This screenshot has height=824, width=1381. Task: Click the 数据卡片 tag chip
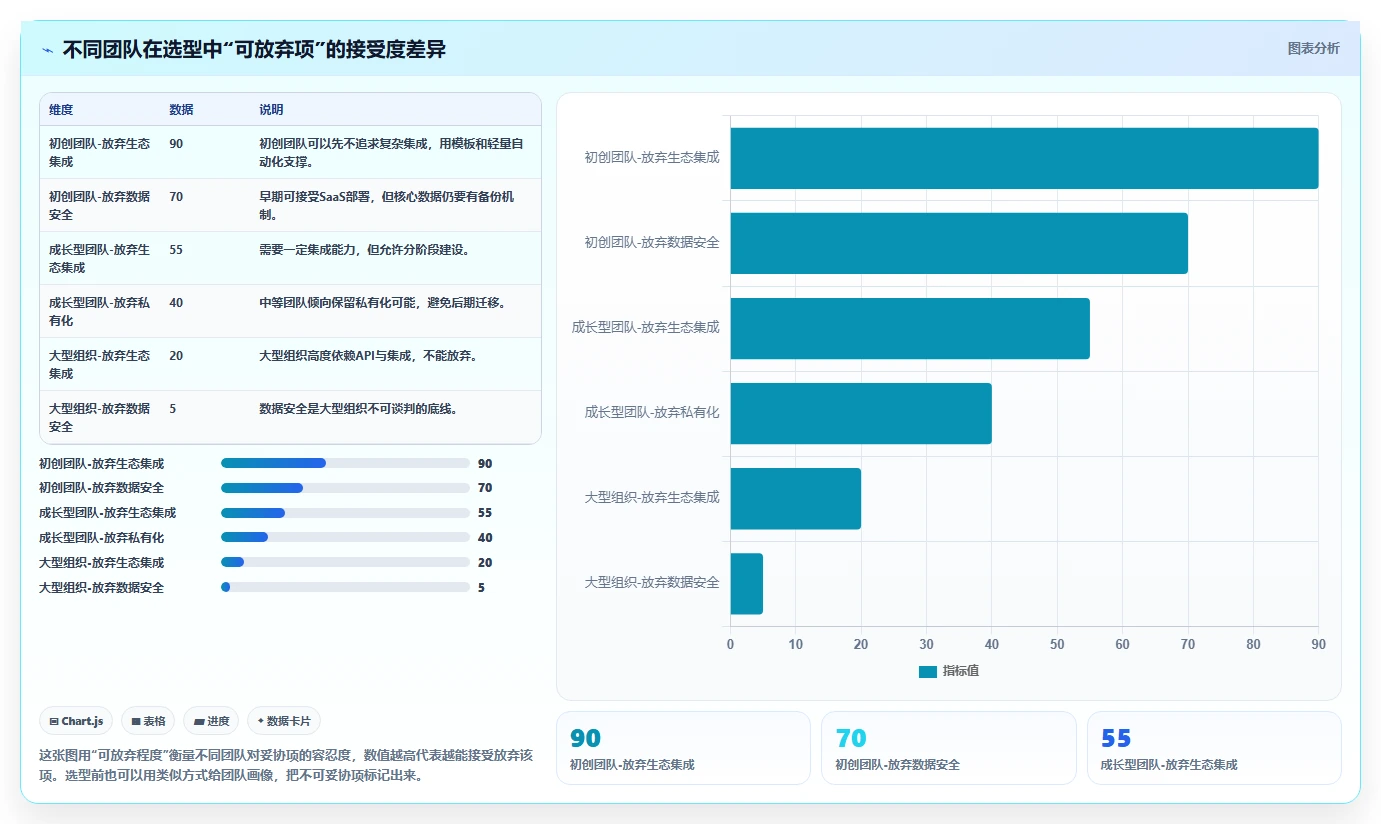tap(283, 721)
